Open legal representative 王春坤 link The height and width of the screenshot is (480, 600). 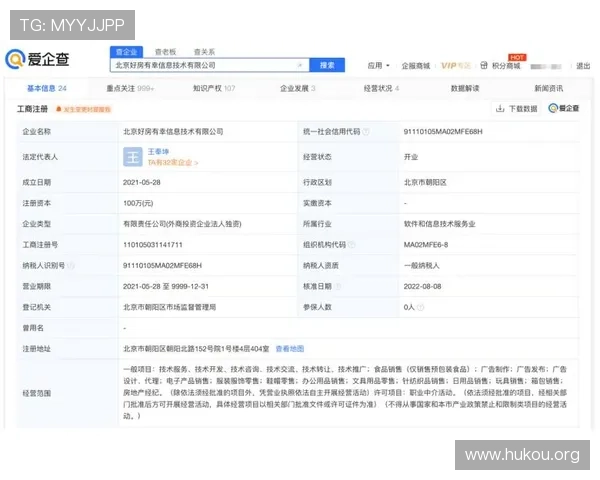tap(158, 152)
